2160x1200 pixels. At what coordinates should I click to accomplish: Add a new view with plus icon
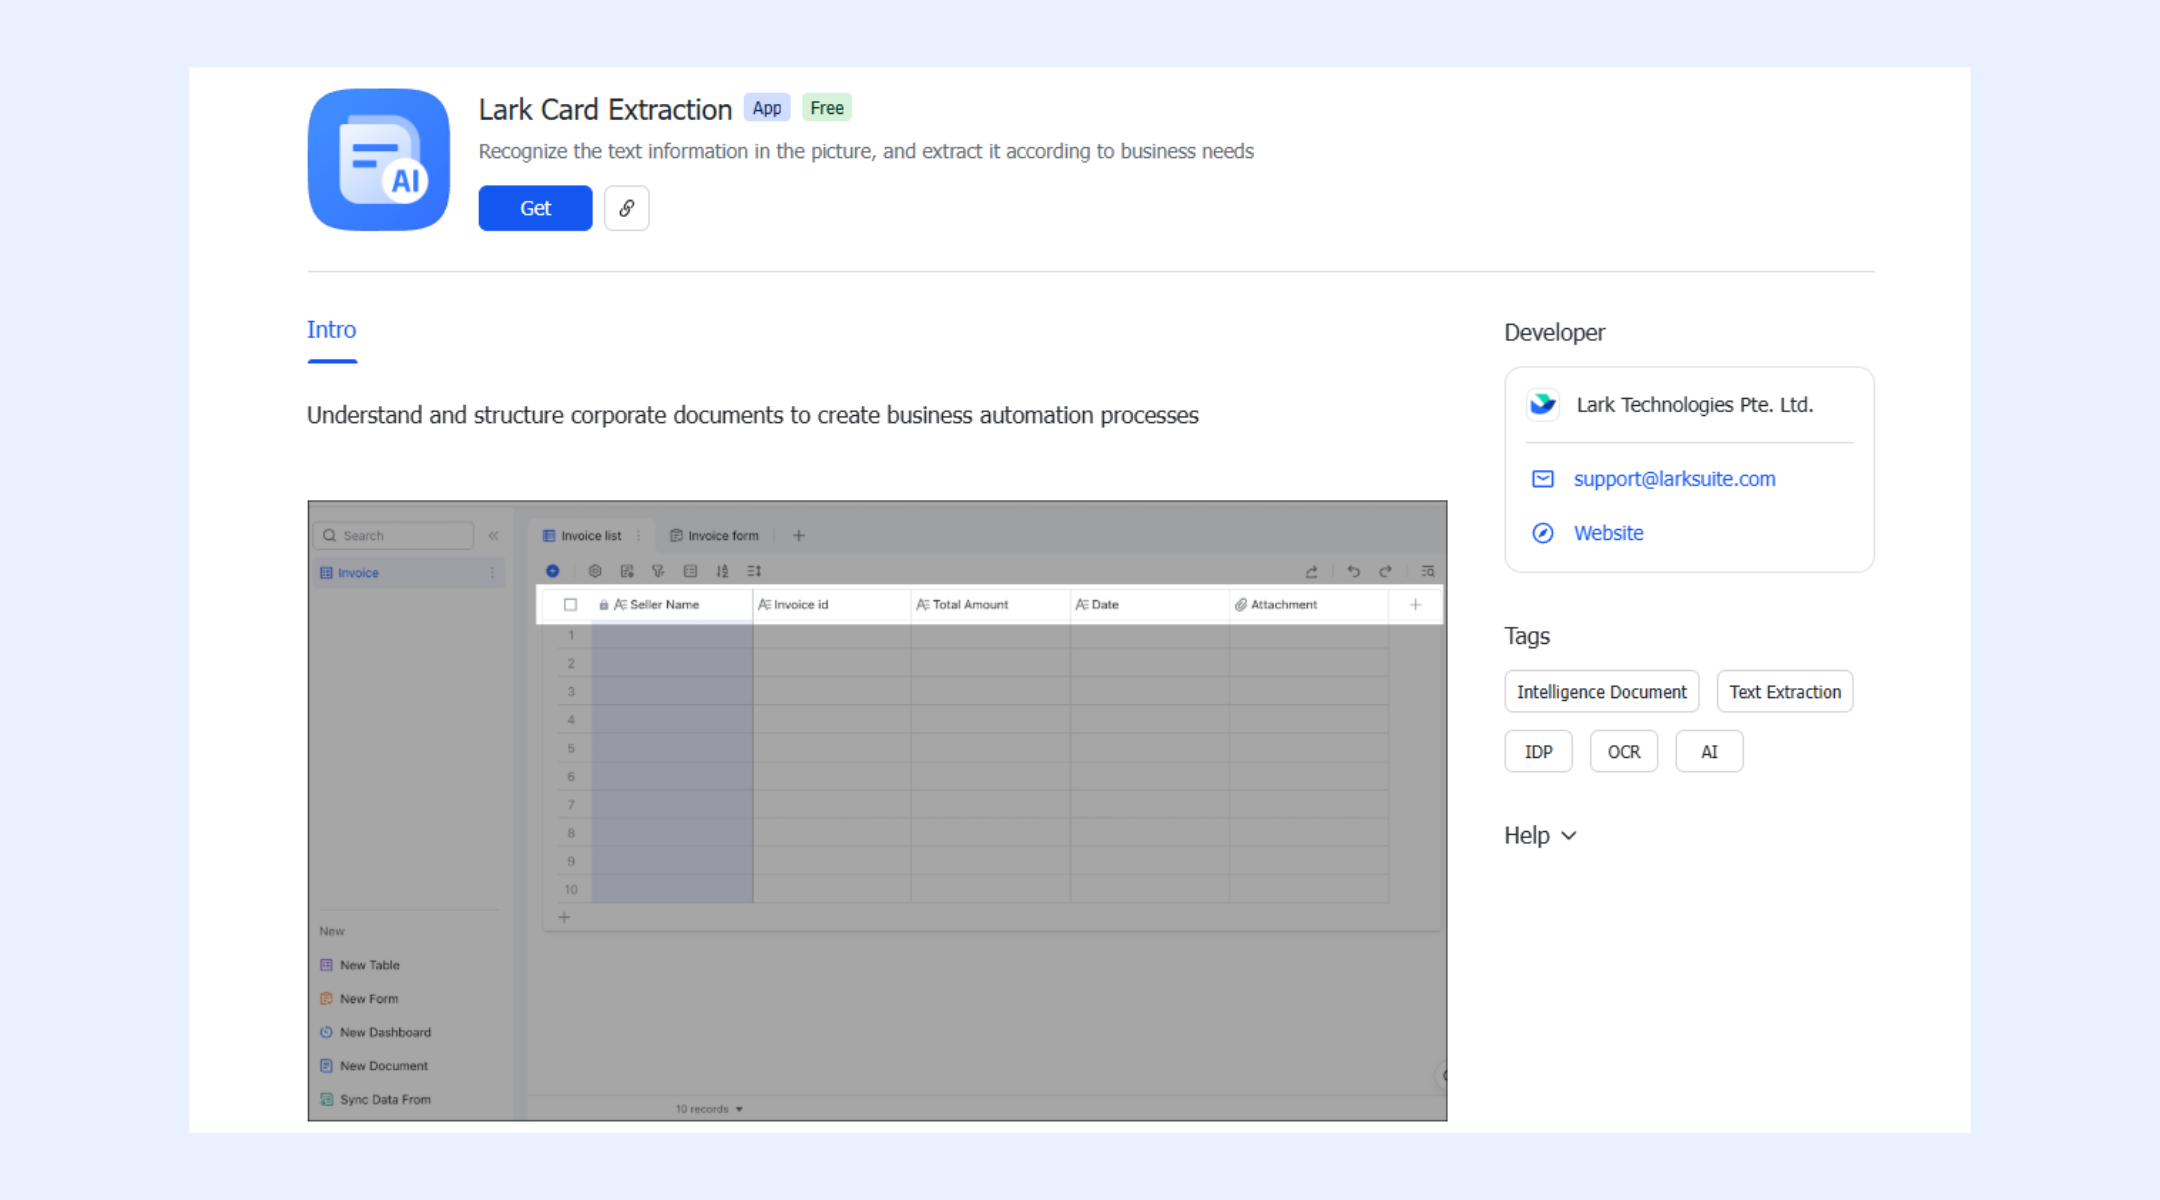tap(799, 536)
